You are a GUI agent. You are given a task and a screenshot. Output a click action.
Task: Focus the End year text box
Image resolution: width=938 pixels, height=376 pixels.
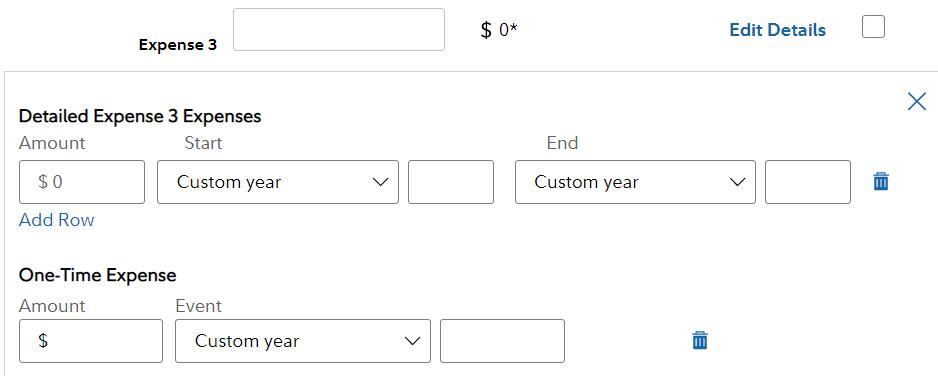(808, 182)
